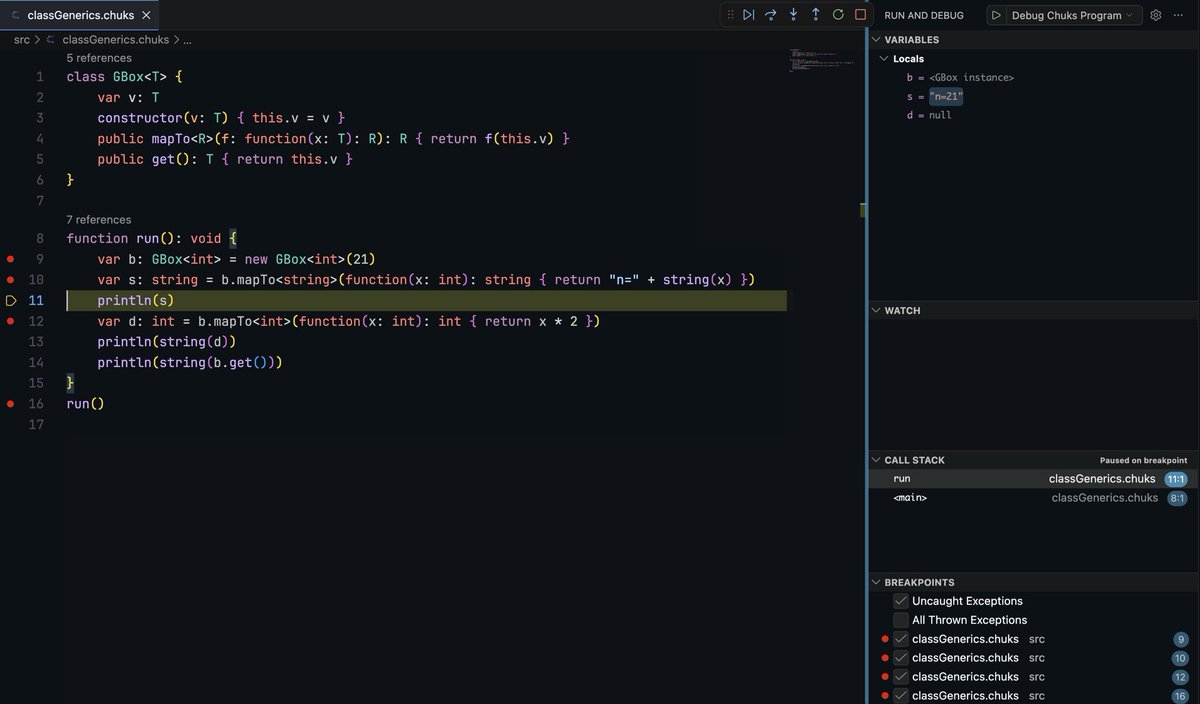Click line badge 9 in breakpoints list
The height and width of the screenshot is (704, 1200).
pyautogui.click(x=1181, y=639)
